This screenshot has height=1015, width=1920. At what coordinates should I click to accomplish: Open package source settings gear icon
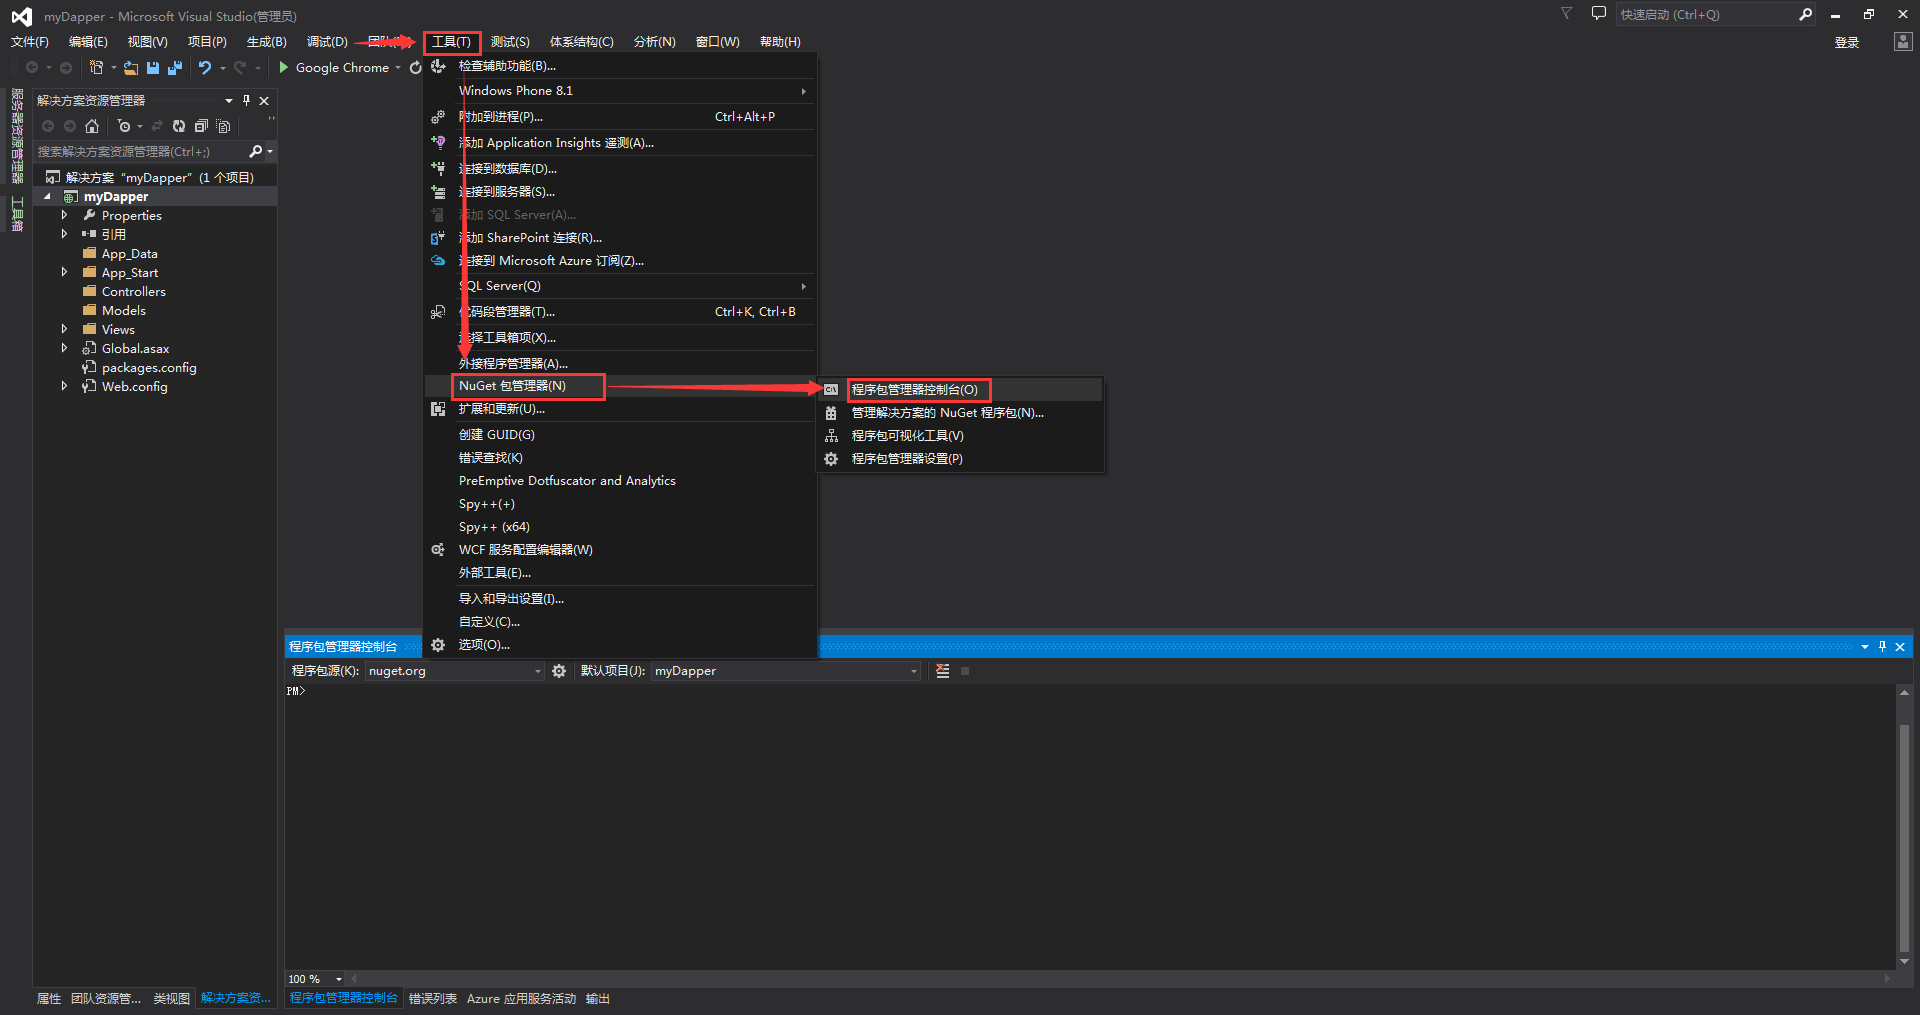(559, 671)
